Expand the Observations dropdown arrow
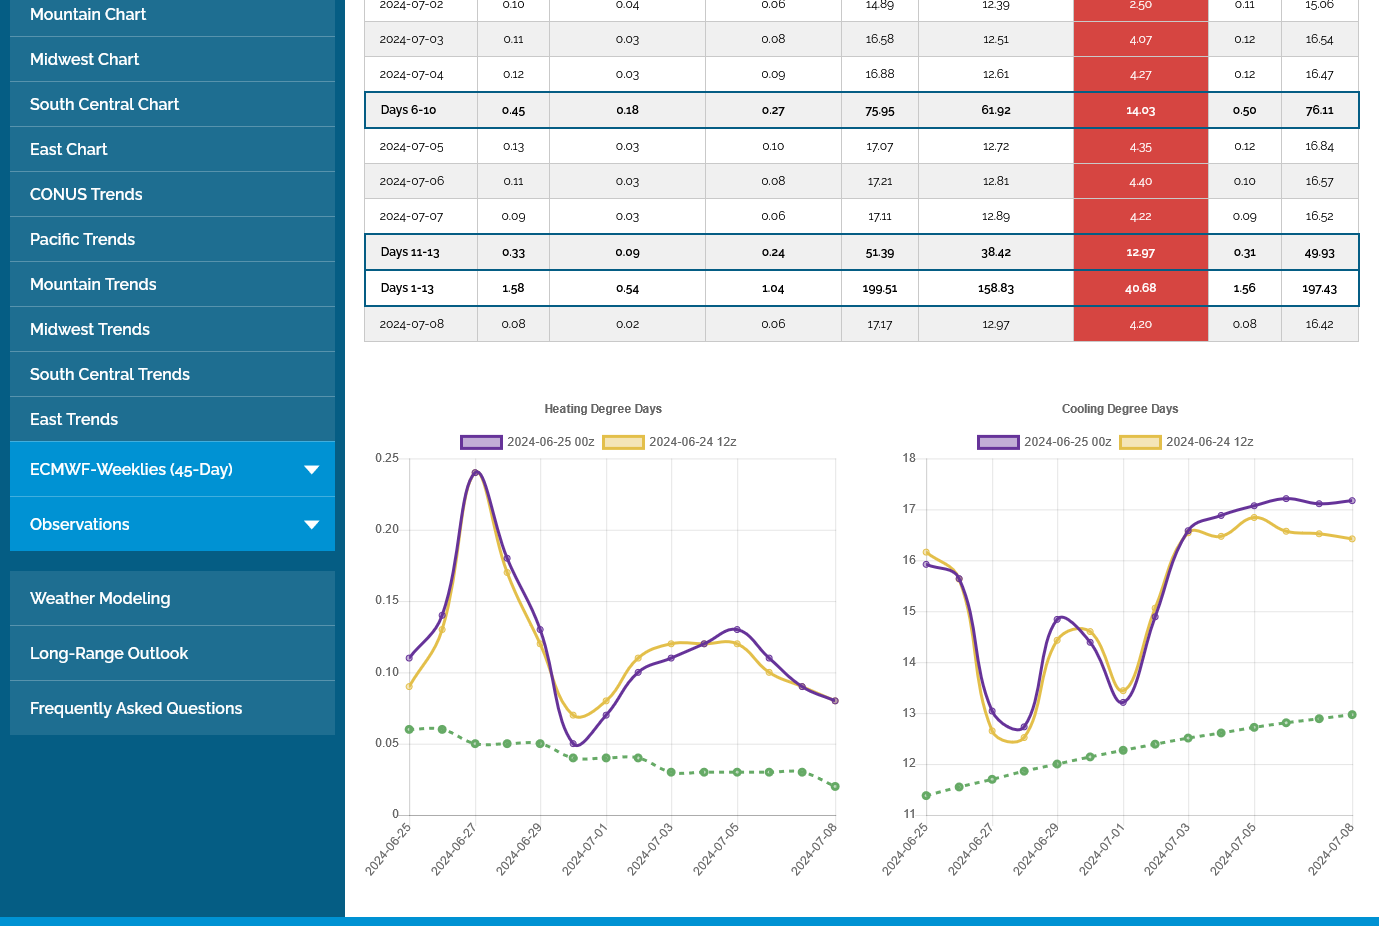The width and height of the screenshot is (1379, 926). 311,525
